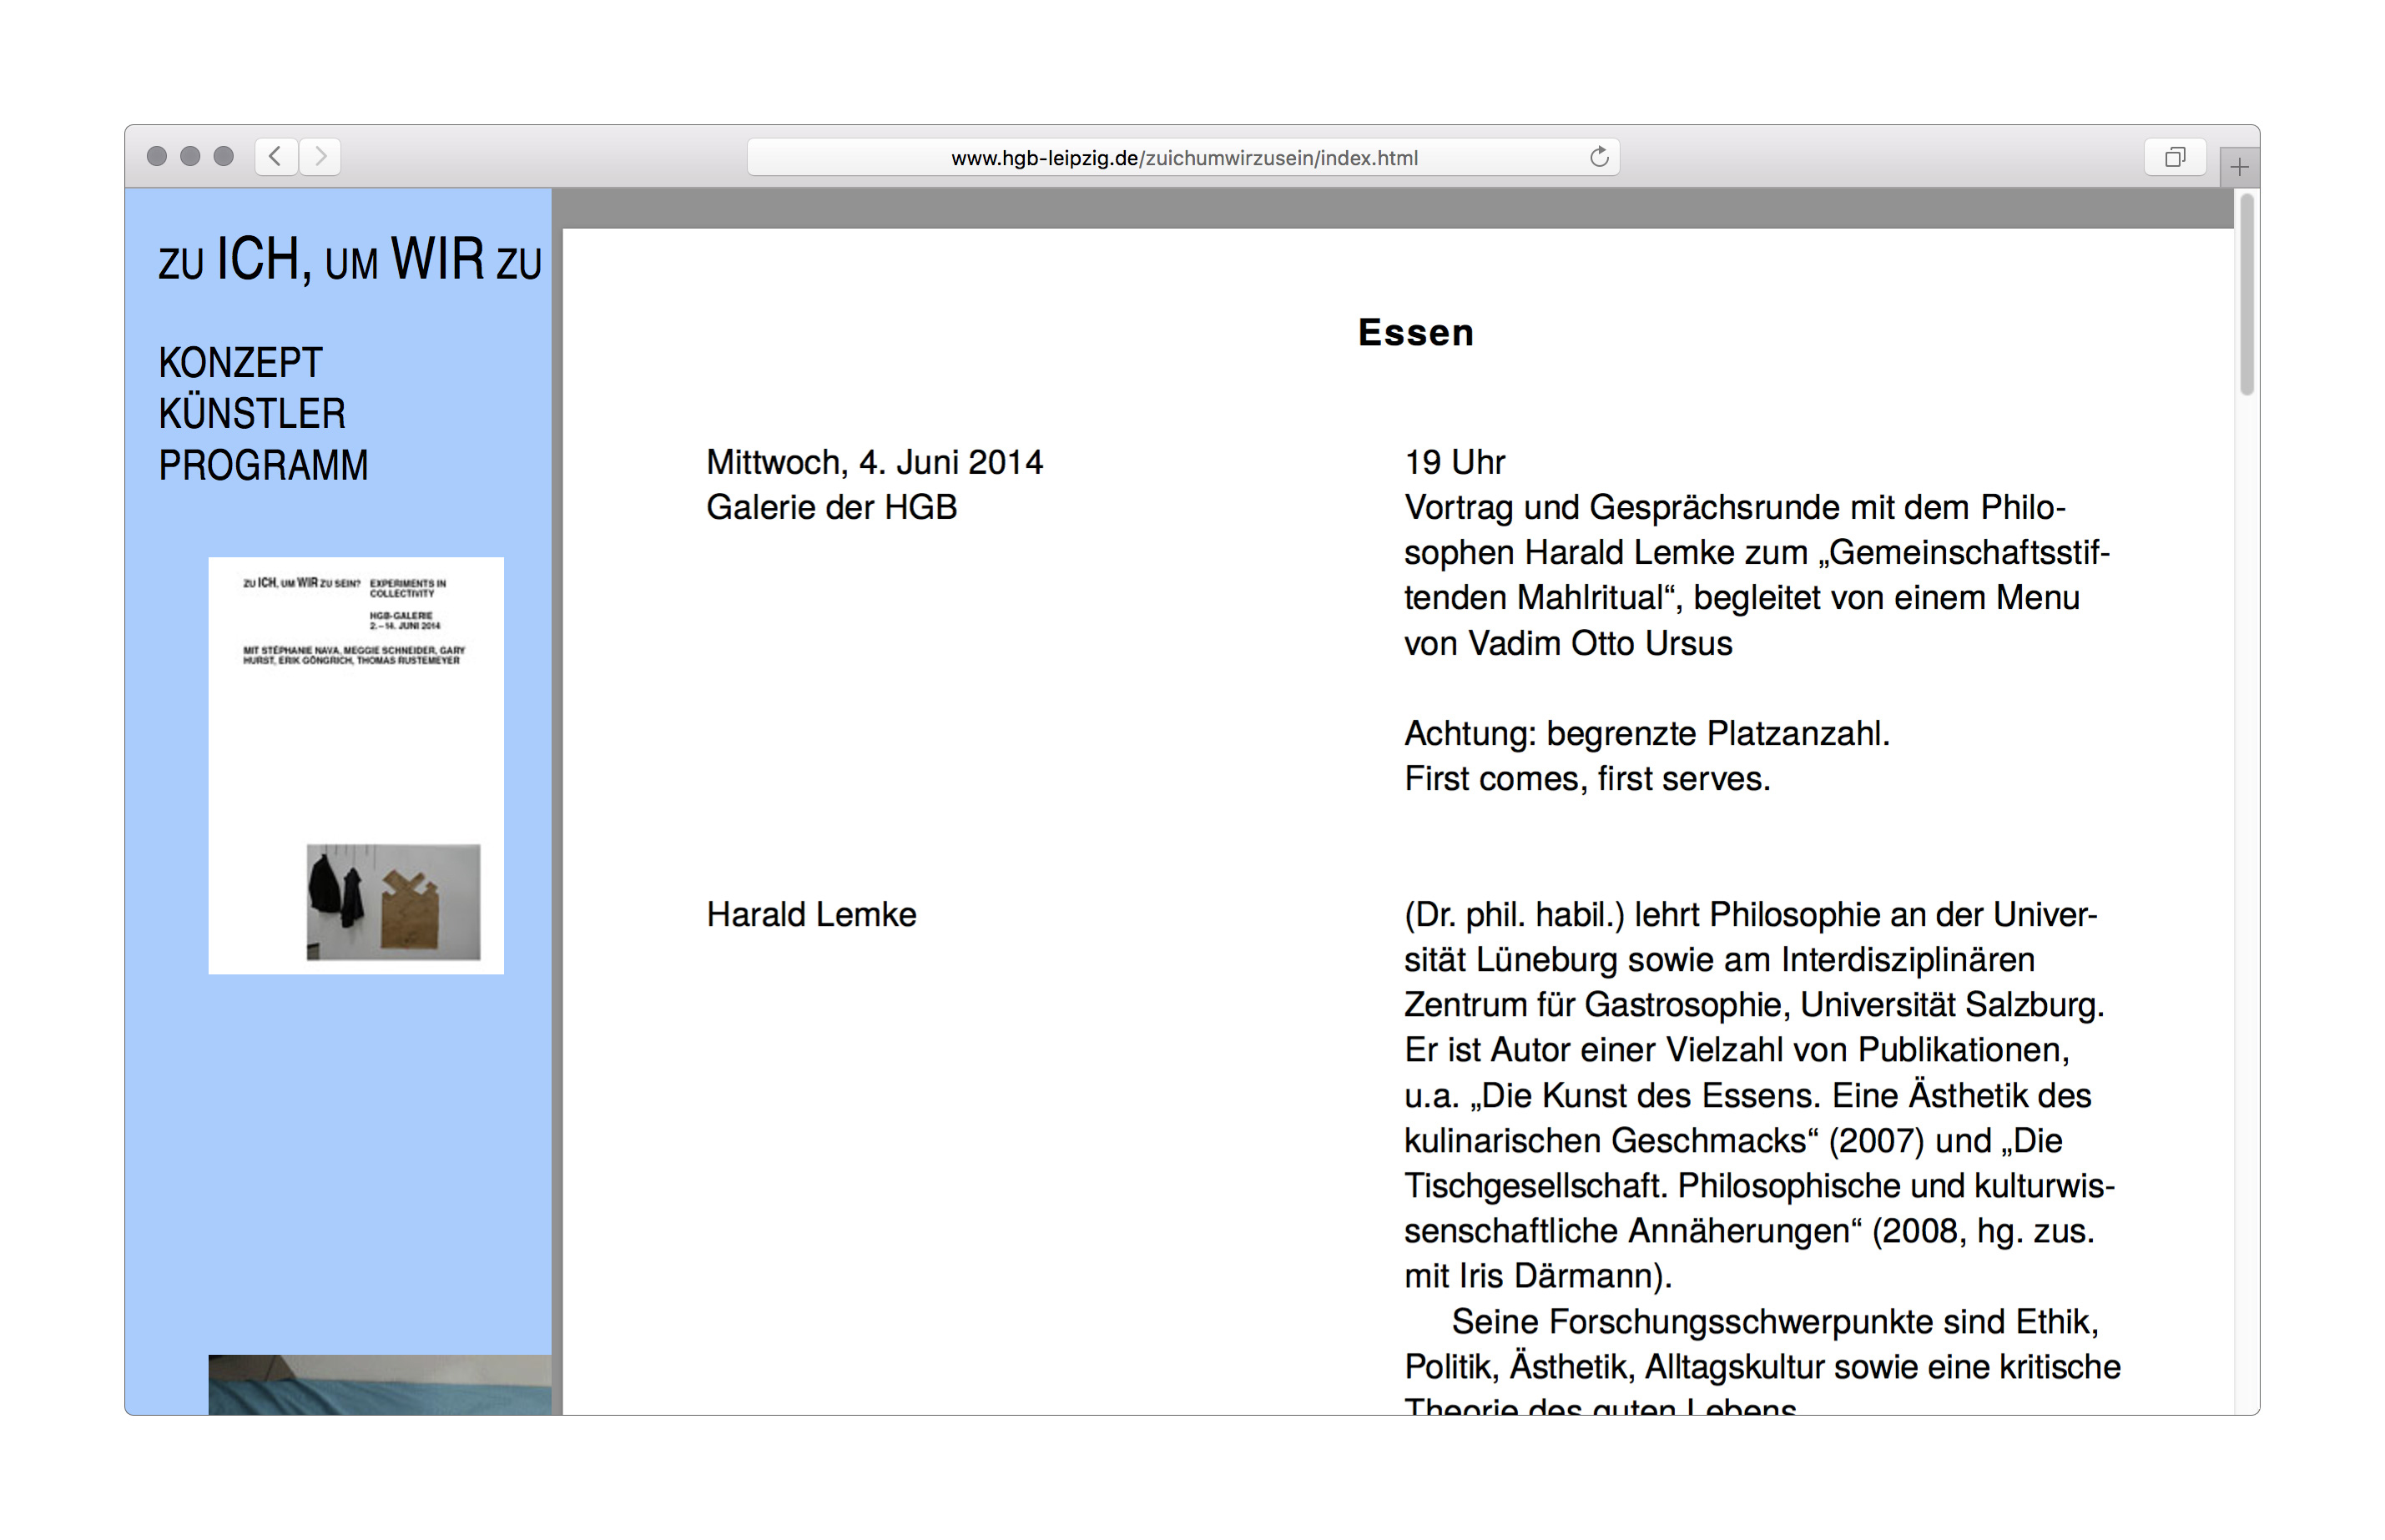Viewport: 2385px width, 1540px height.
Task: Open the KONZEPT menu item
Action: [x=240, y=362]
